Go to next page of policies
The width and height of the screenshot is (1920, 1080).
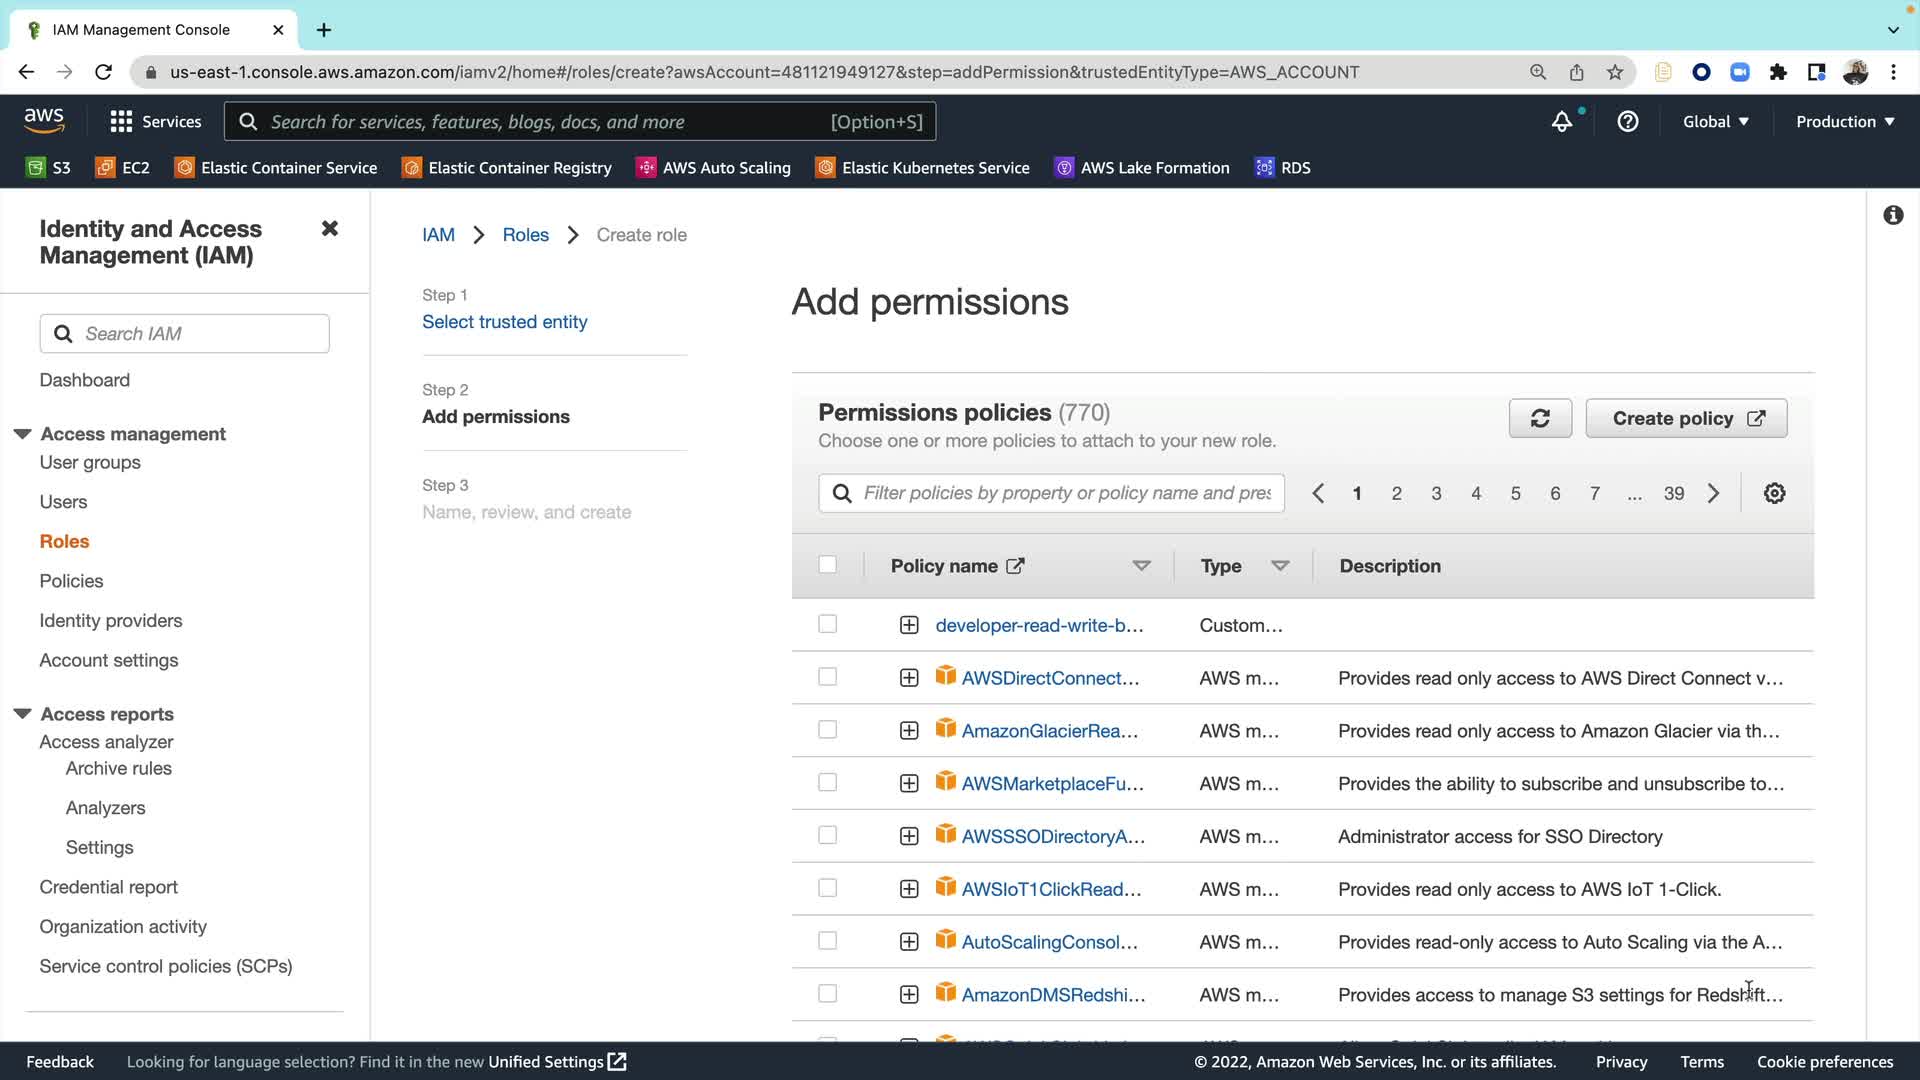[1713, 493]
